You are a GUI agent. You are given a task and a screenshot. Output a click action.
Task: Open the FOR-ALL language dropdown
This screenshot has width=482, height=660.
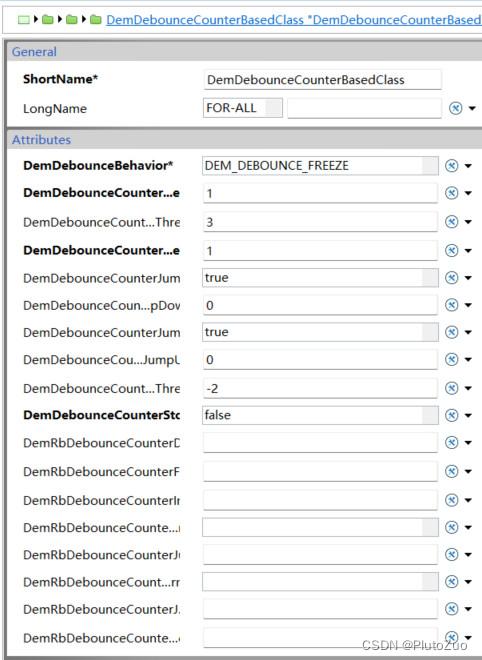(242, 108)
